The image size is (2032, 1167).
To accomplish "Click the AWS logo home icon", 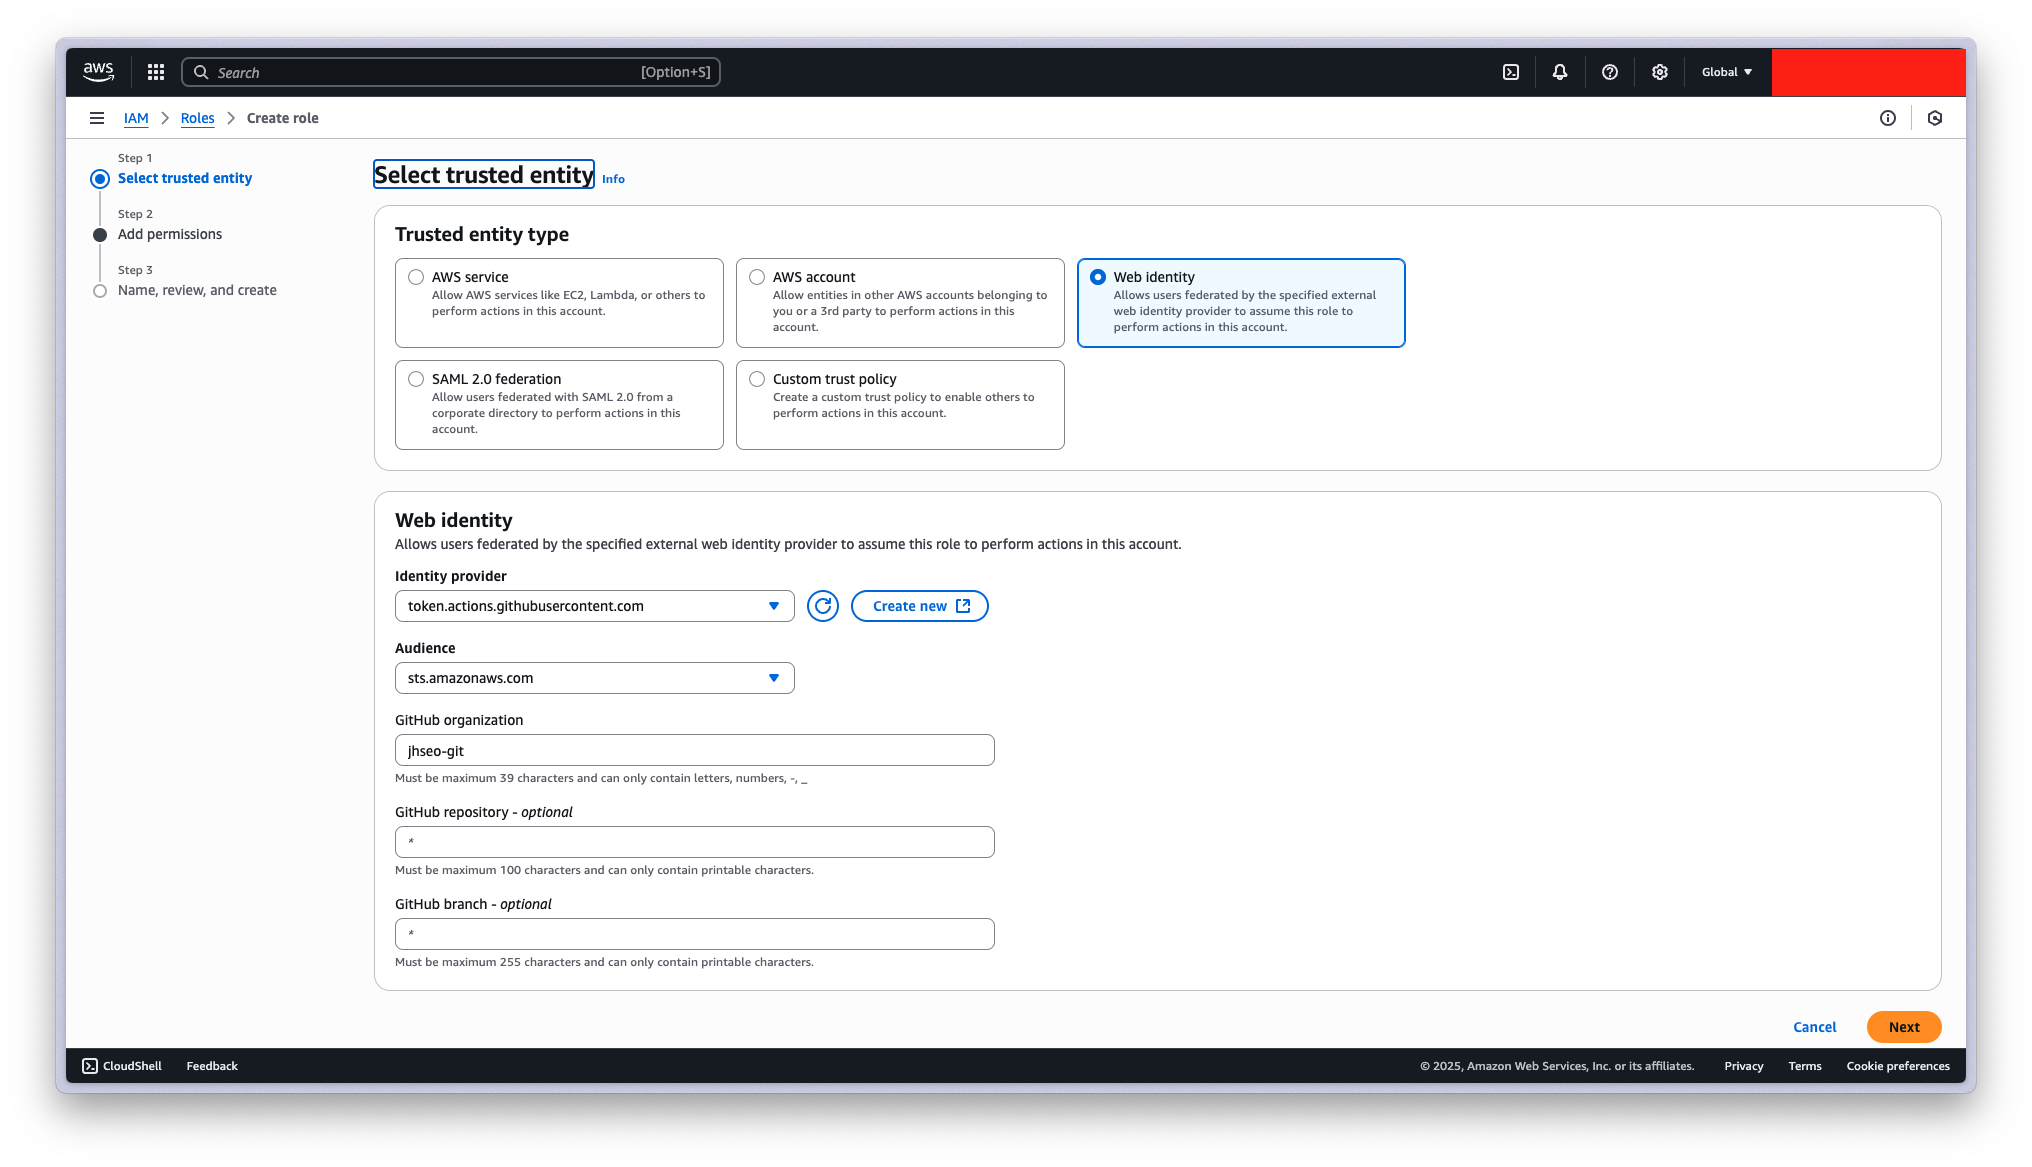I will pos(98,72).
